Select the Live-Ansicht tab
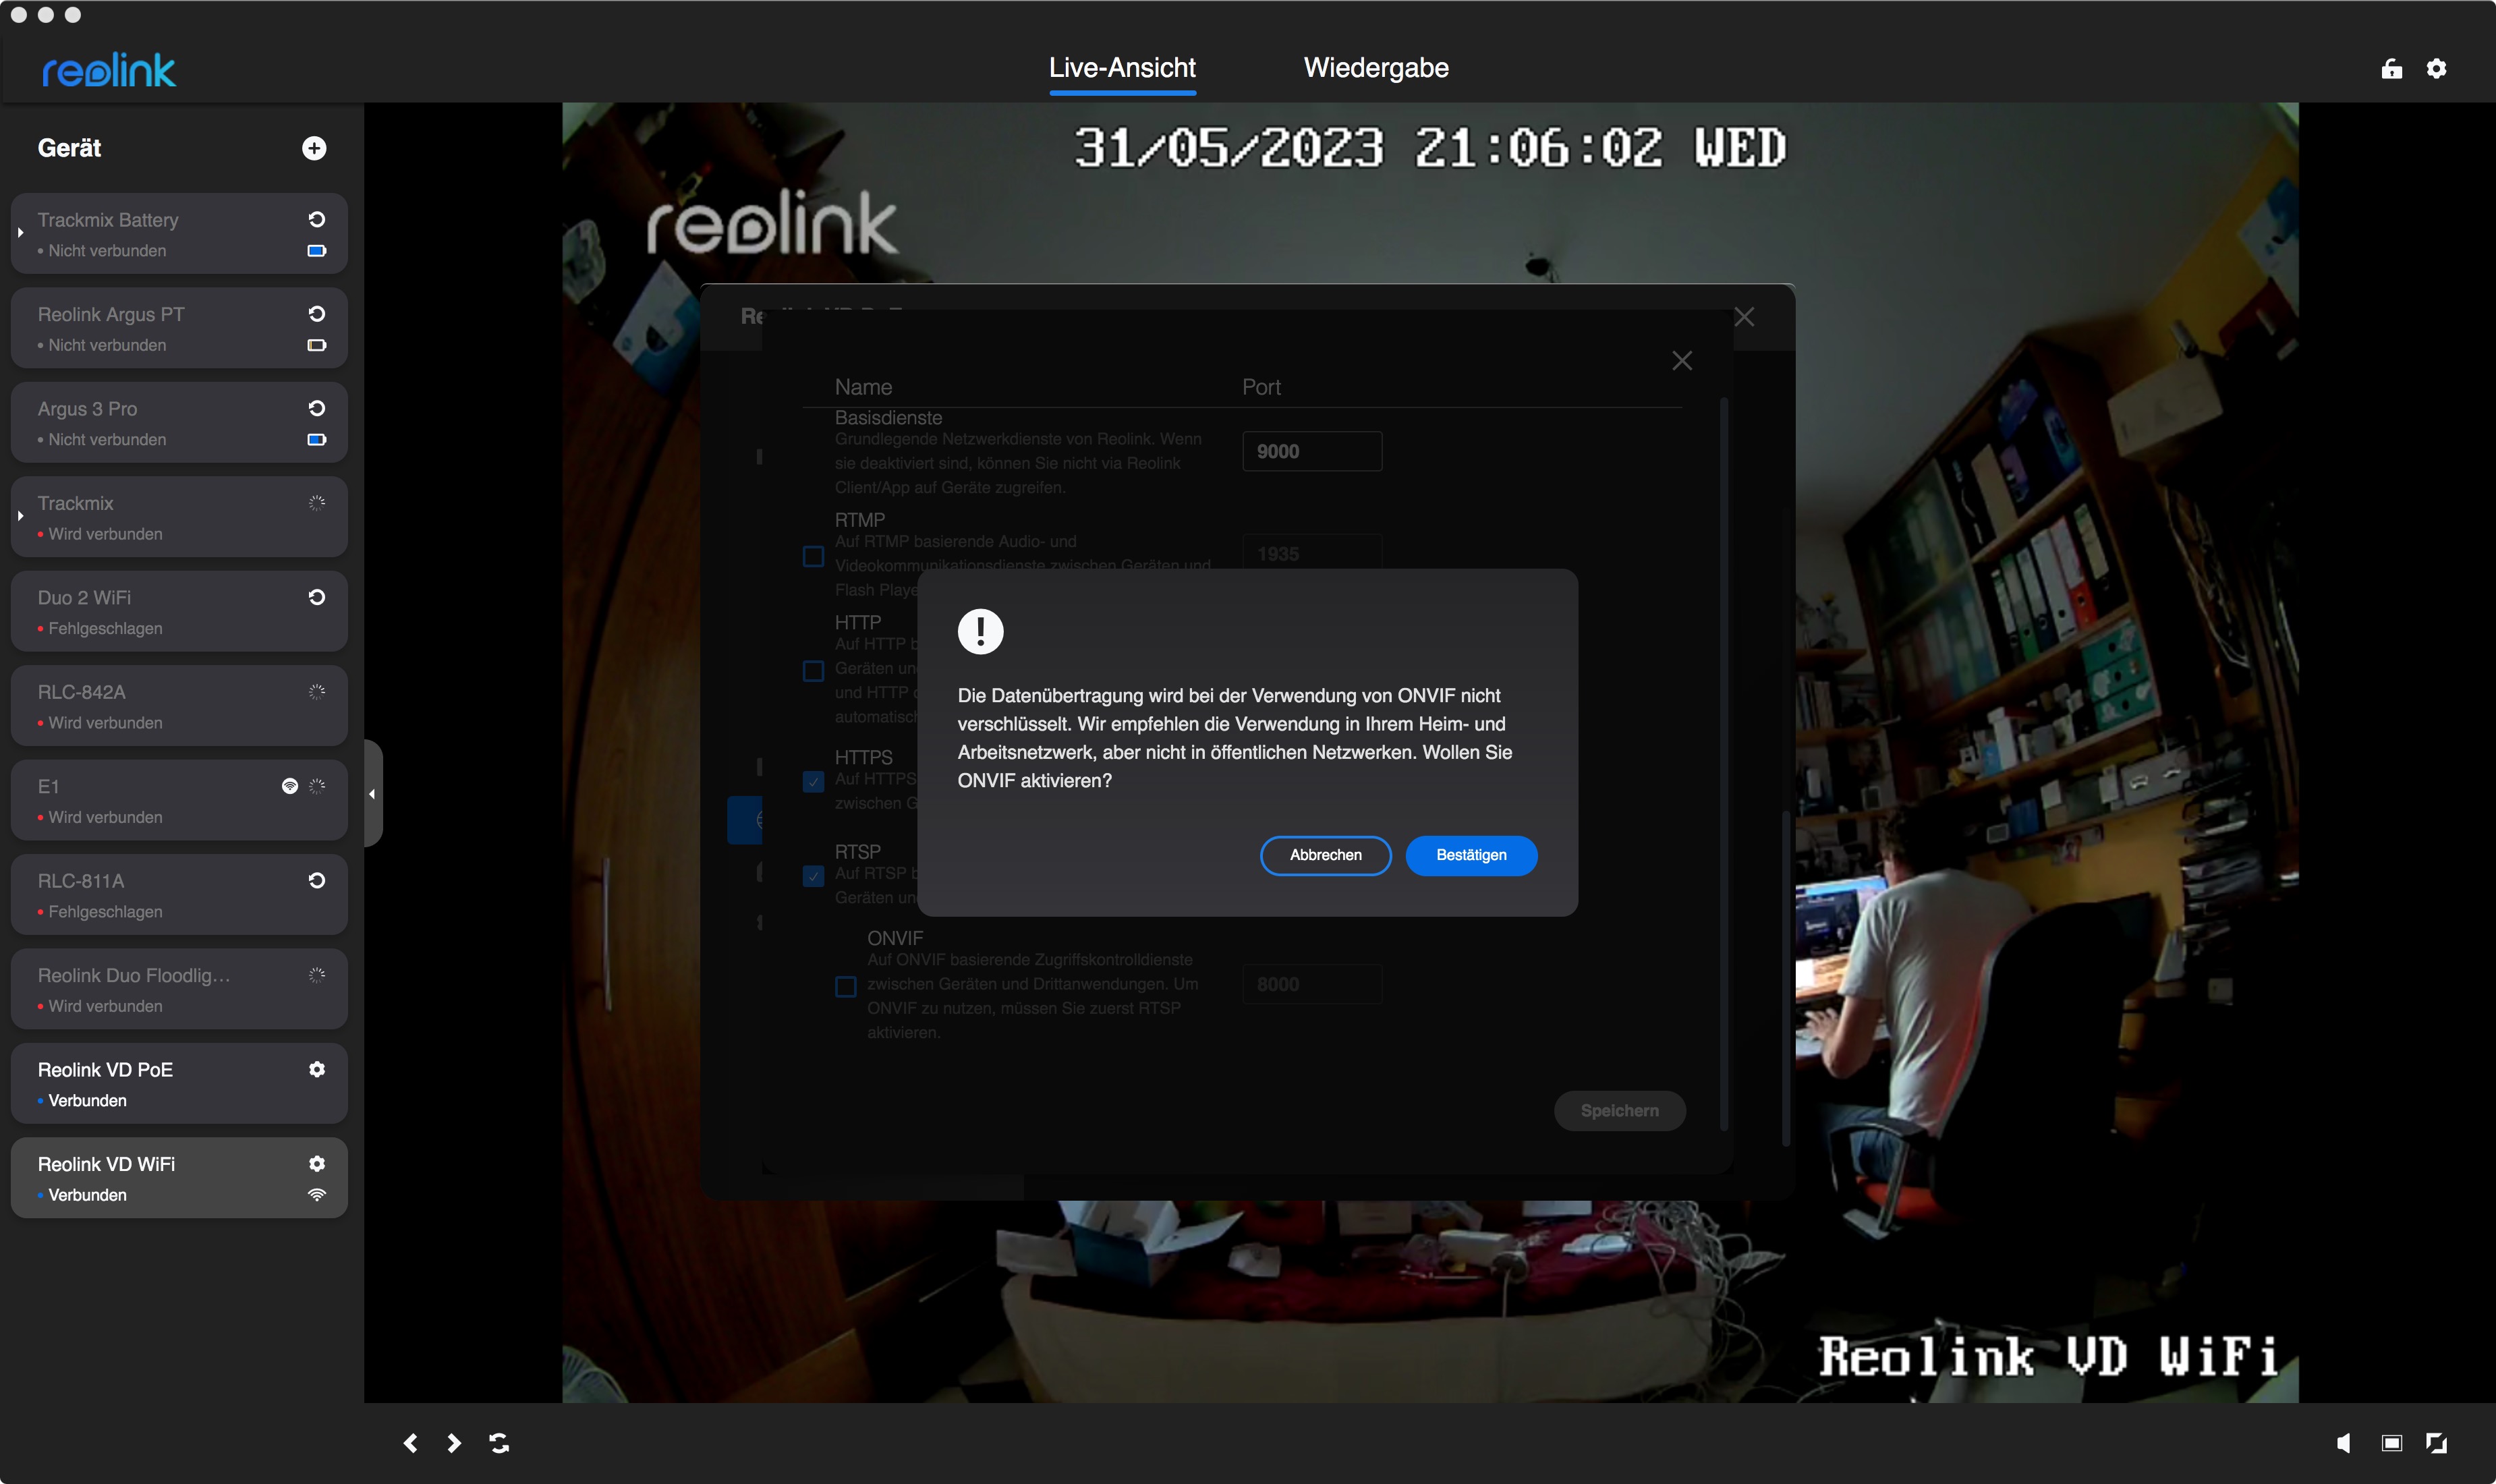 click(x=1122, y=68)
